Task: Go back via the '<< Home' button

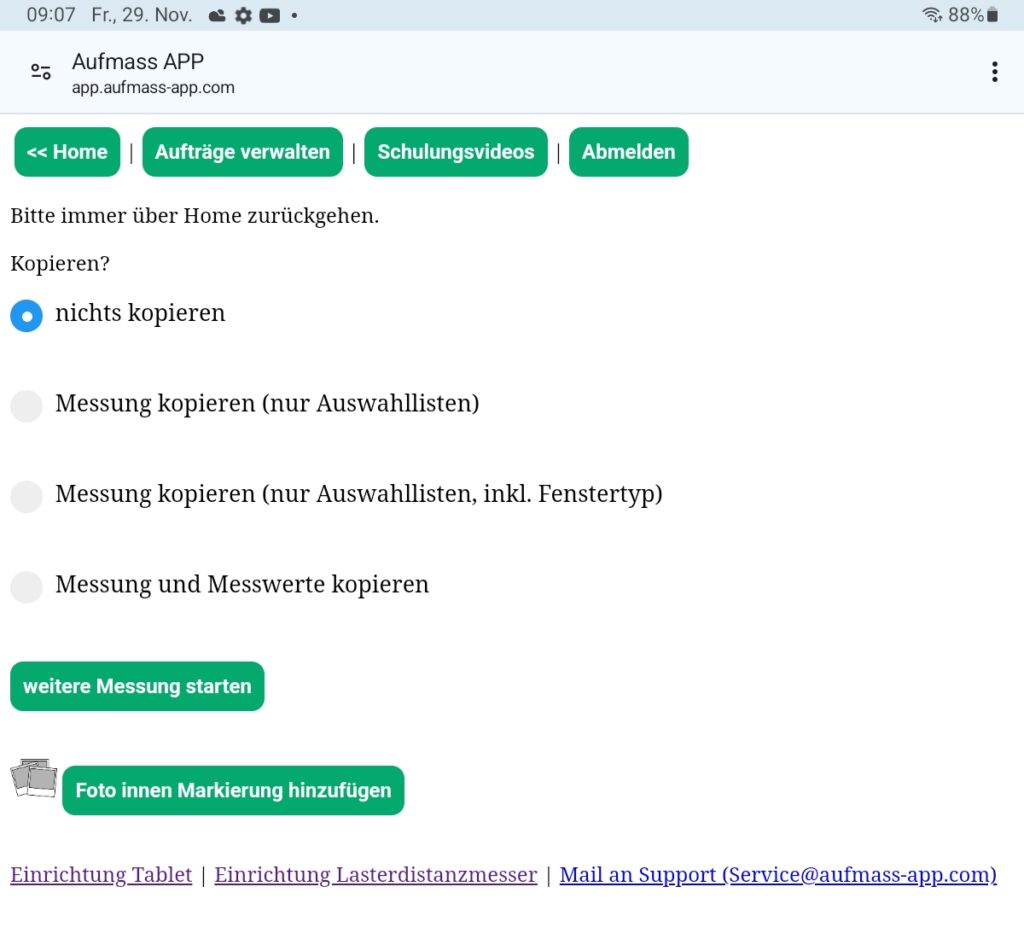Action: click(x=67, y=152)
